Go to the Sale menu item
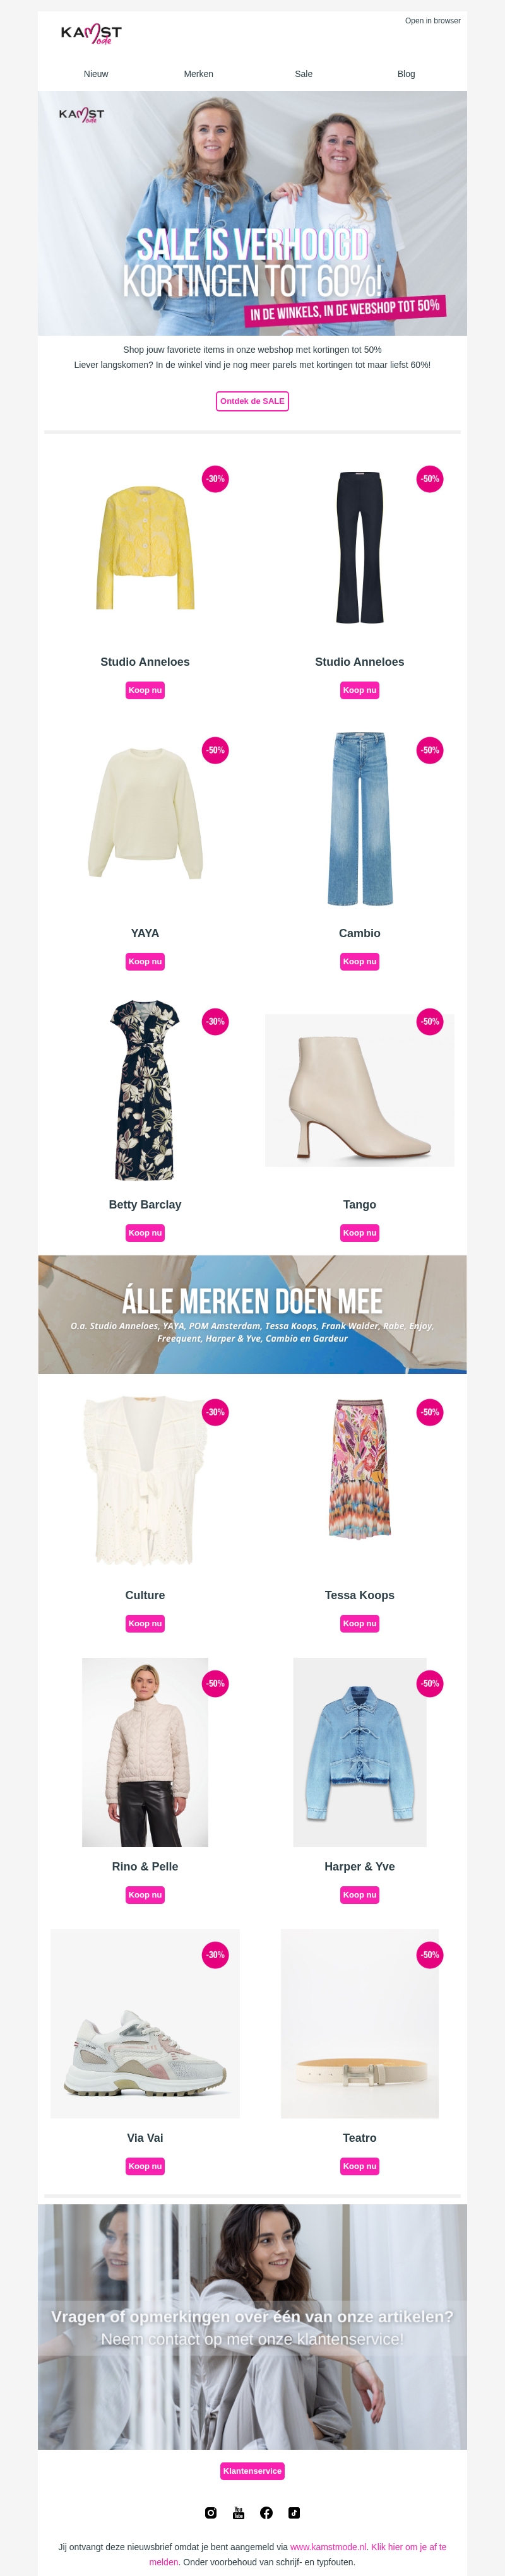The height and width of the screenshot is (2576, 505). 304,74
